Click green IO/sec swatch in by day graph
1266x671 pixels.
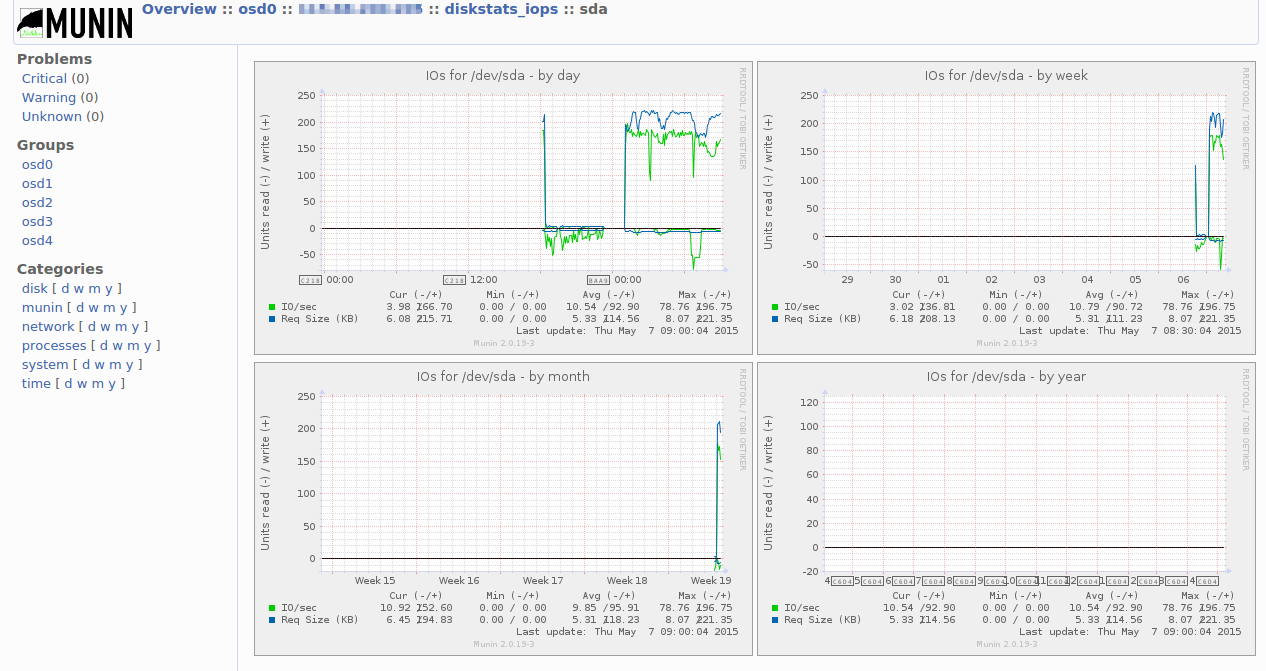272,307
